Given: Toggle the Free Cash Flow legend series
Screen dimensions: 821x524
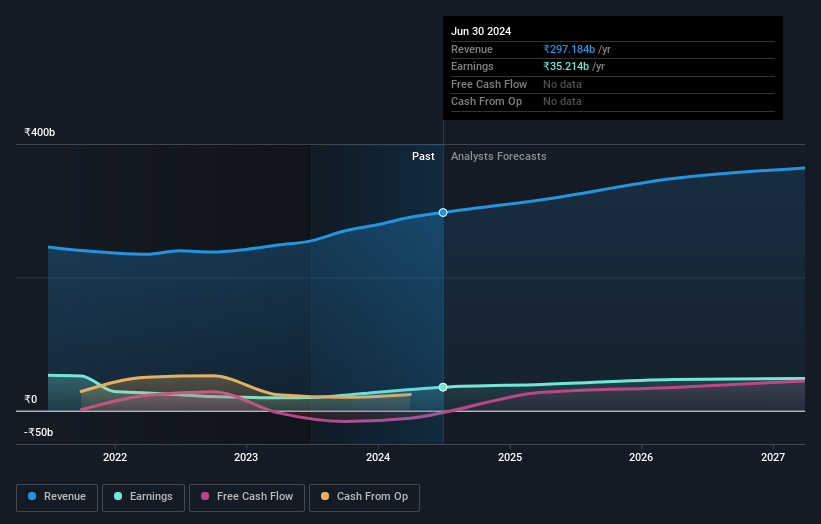Looking at the screenshot, I should 247,497.
